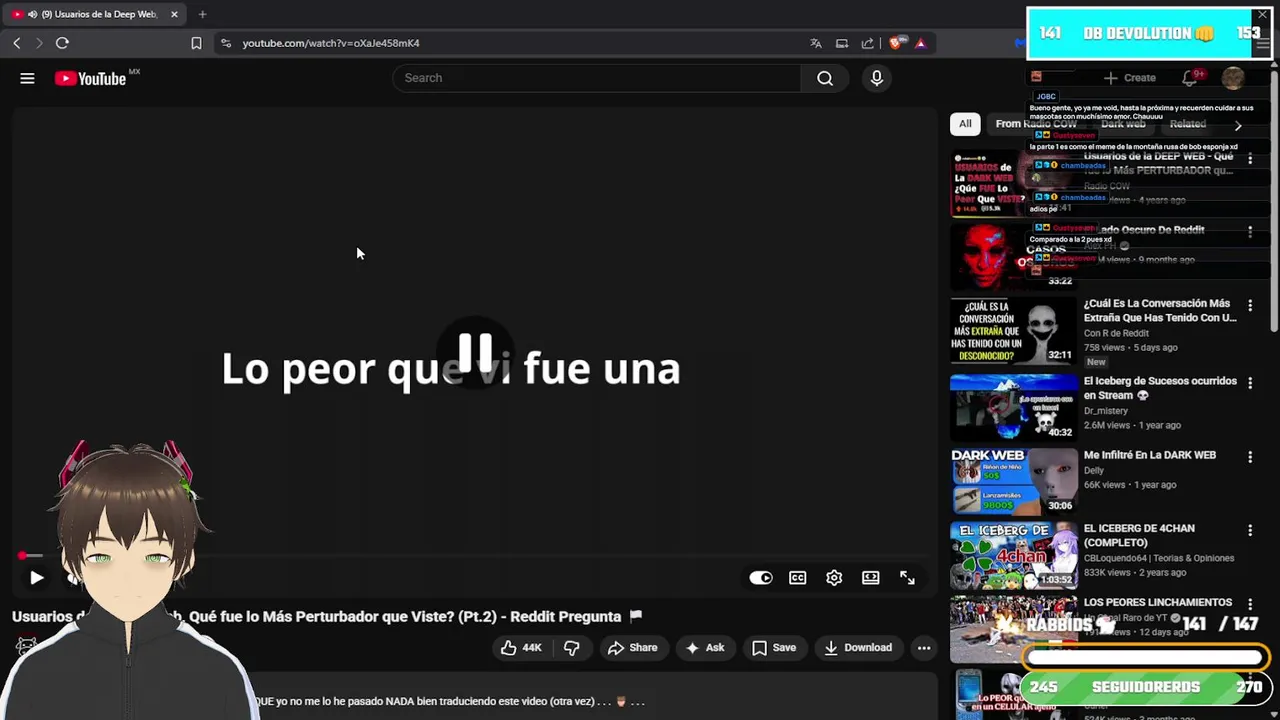This screenshot has width=1280, height=720.
Task: Enter full screen mode
Action: tap(907, 577)
